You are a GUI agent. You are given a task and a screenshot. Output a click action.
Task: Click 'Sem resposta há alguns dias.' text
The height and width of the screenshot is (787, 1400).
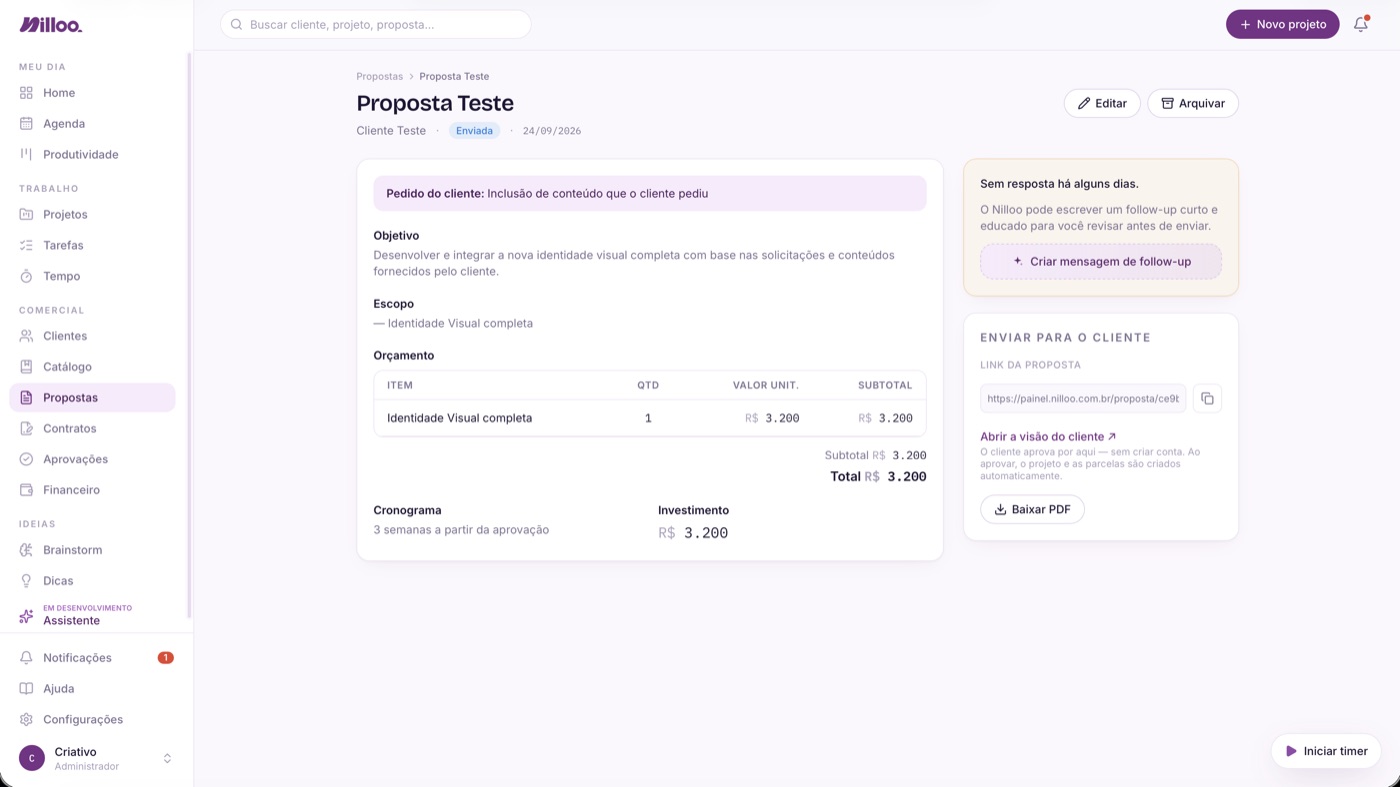(1059, 184)
